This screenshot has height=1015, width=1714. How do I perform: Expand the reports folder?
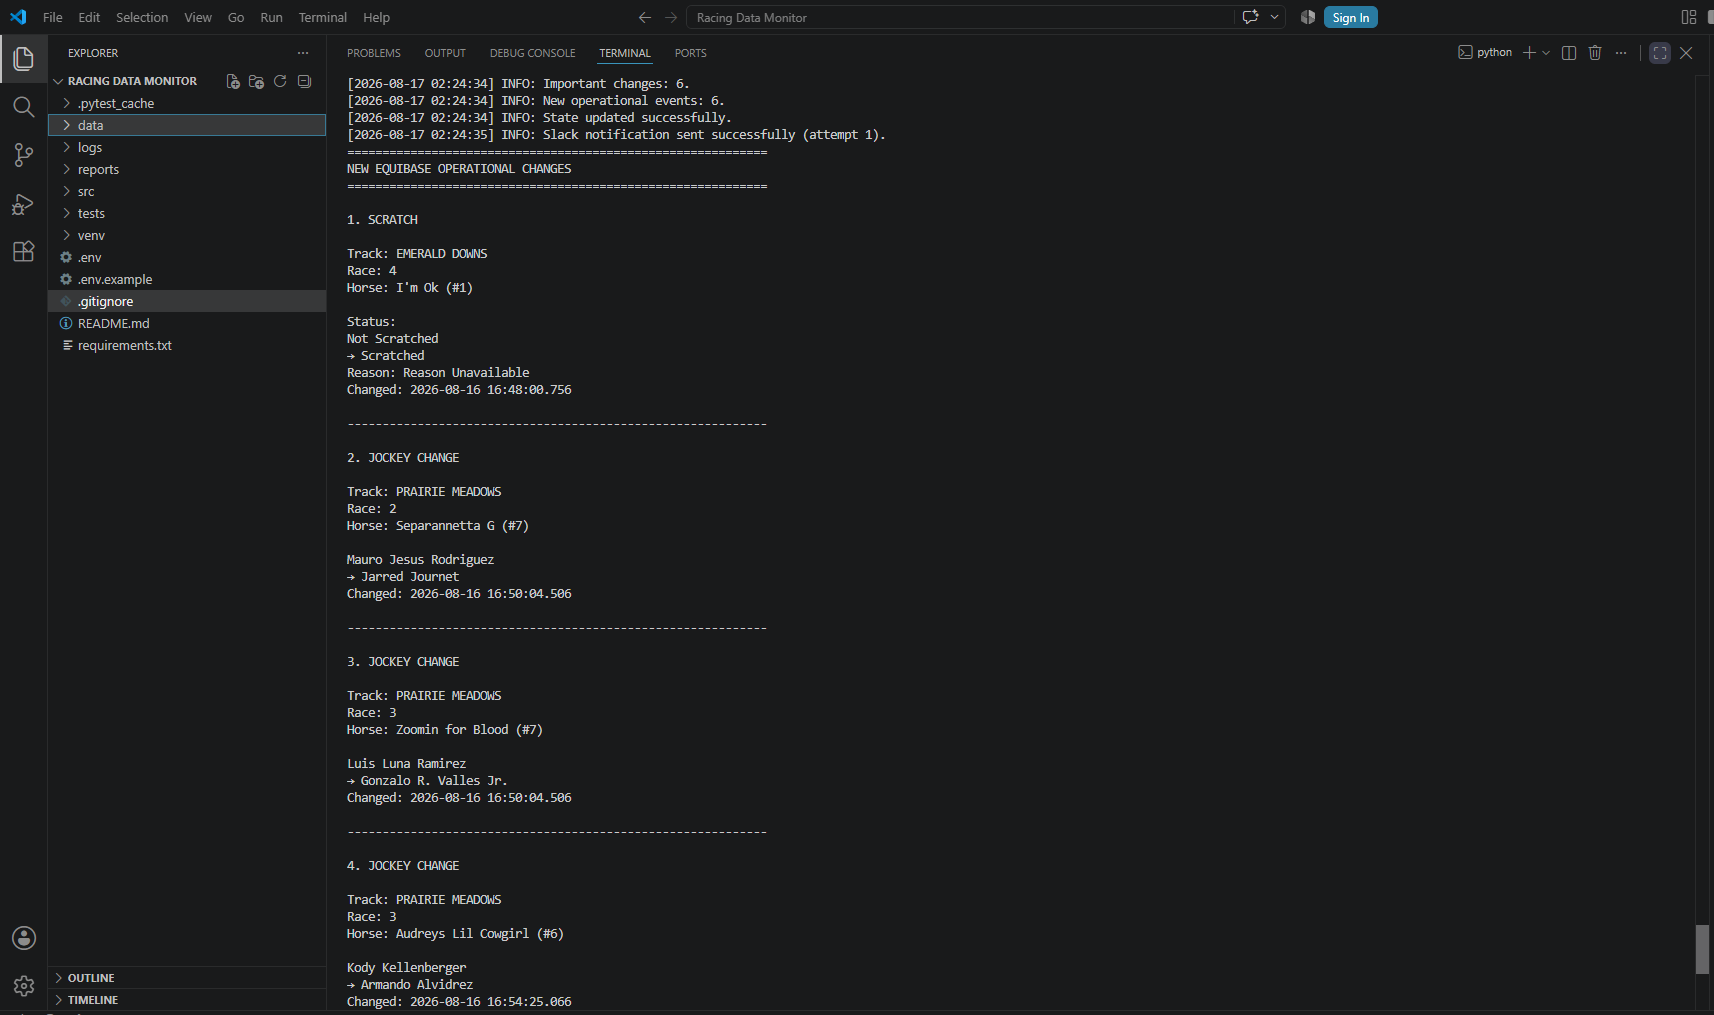[x=187, y=169]
